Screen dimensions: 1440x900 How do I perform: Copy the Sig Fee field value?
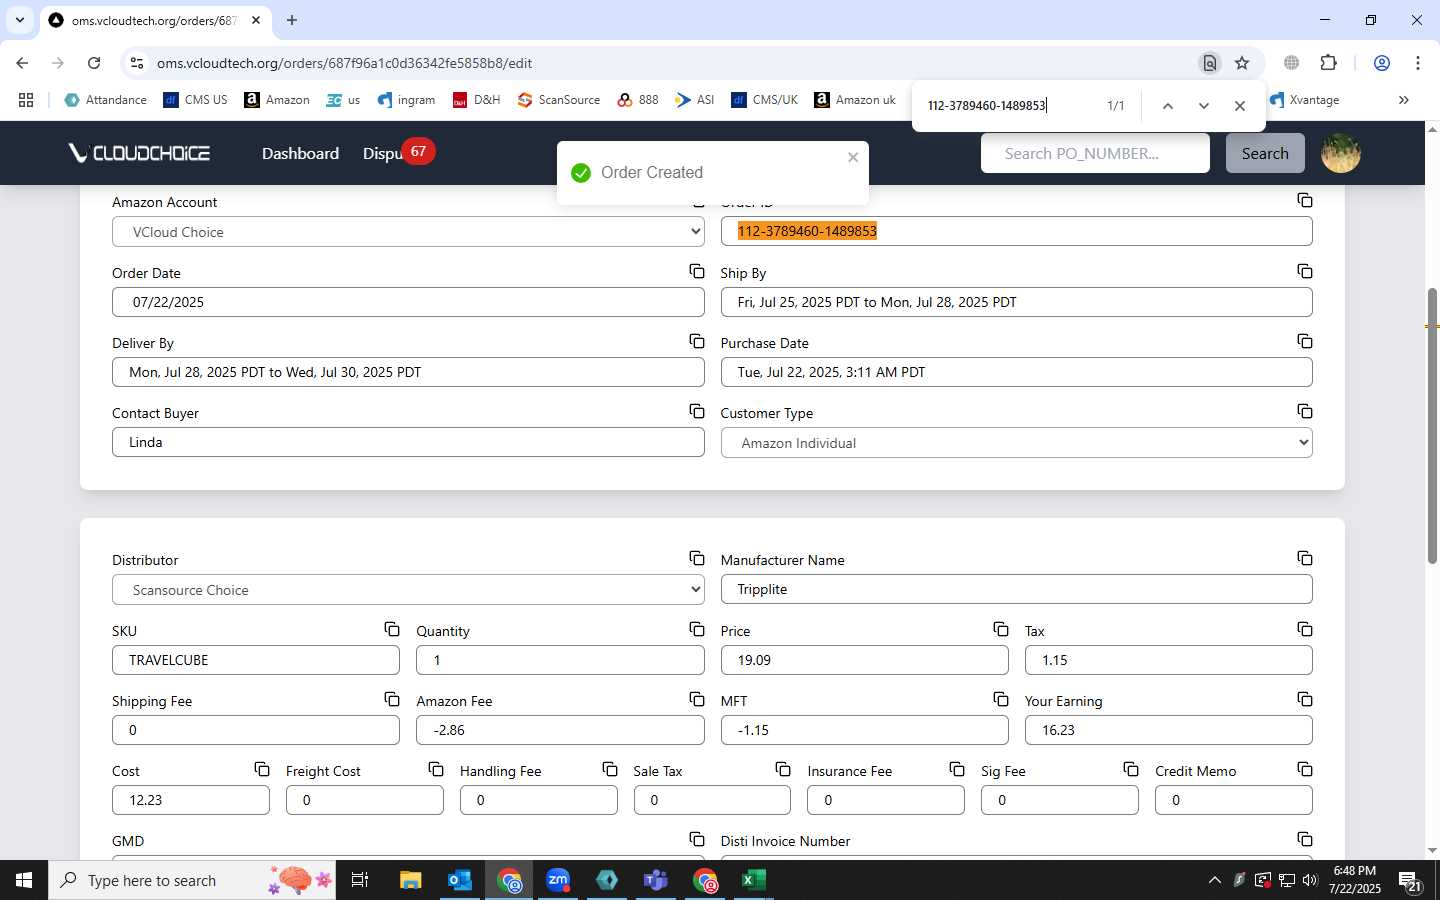coord(1131,769)
